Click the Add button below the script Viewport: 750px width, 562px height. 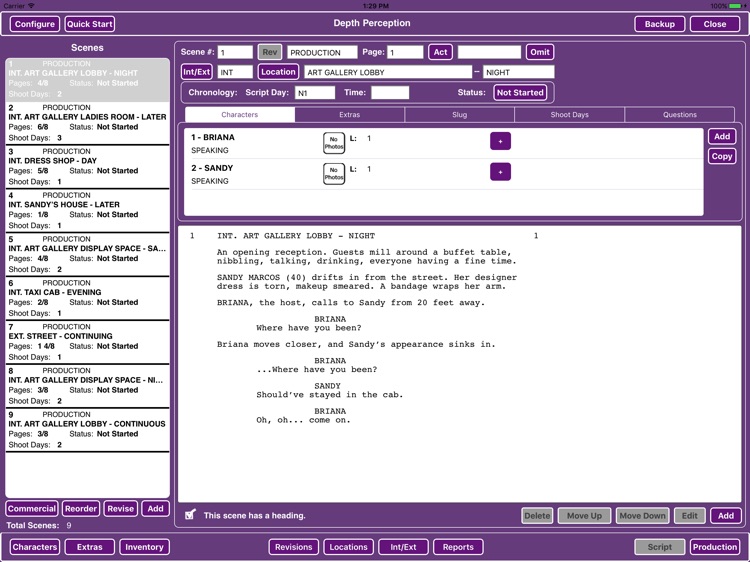(x=726, y=516)
